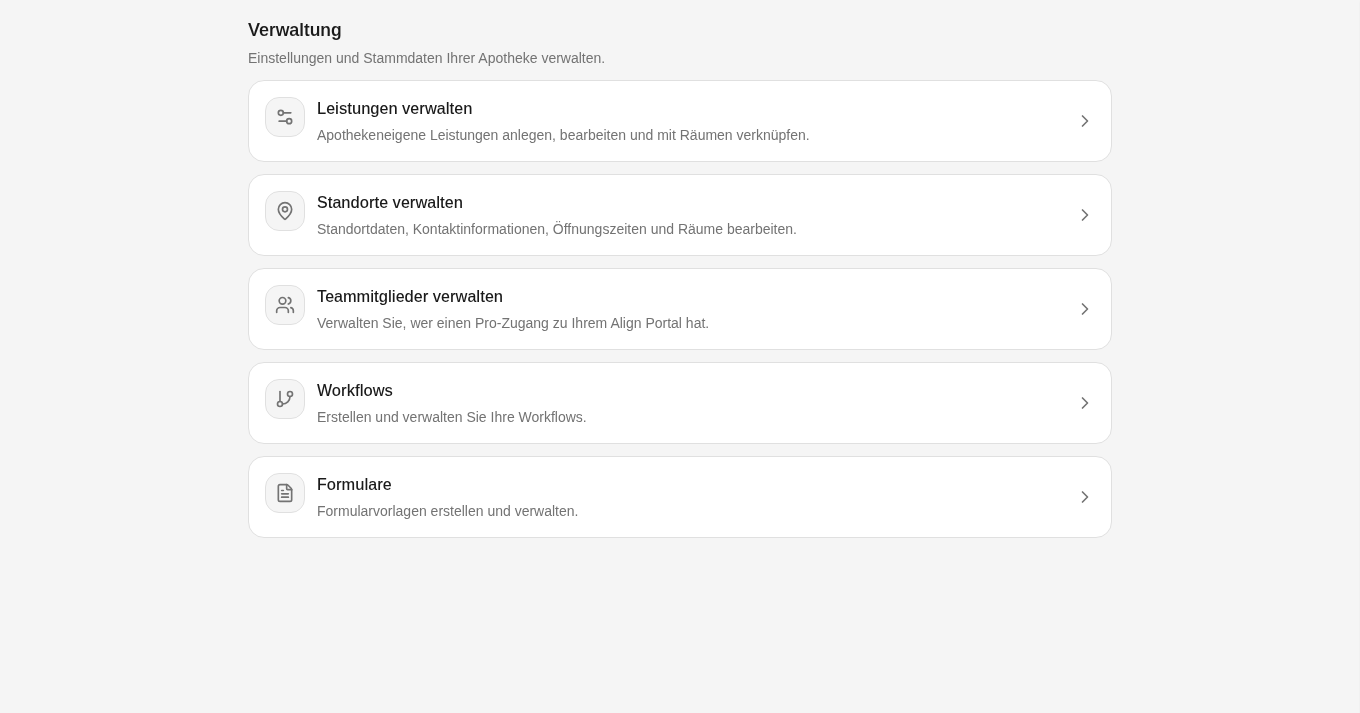
Task: Click subtitle 'Einstellungen und Stammdaten Ihrer Apotheke verwalten.'
Action: pyautogui.click(x=426, y=58)
